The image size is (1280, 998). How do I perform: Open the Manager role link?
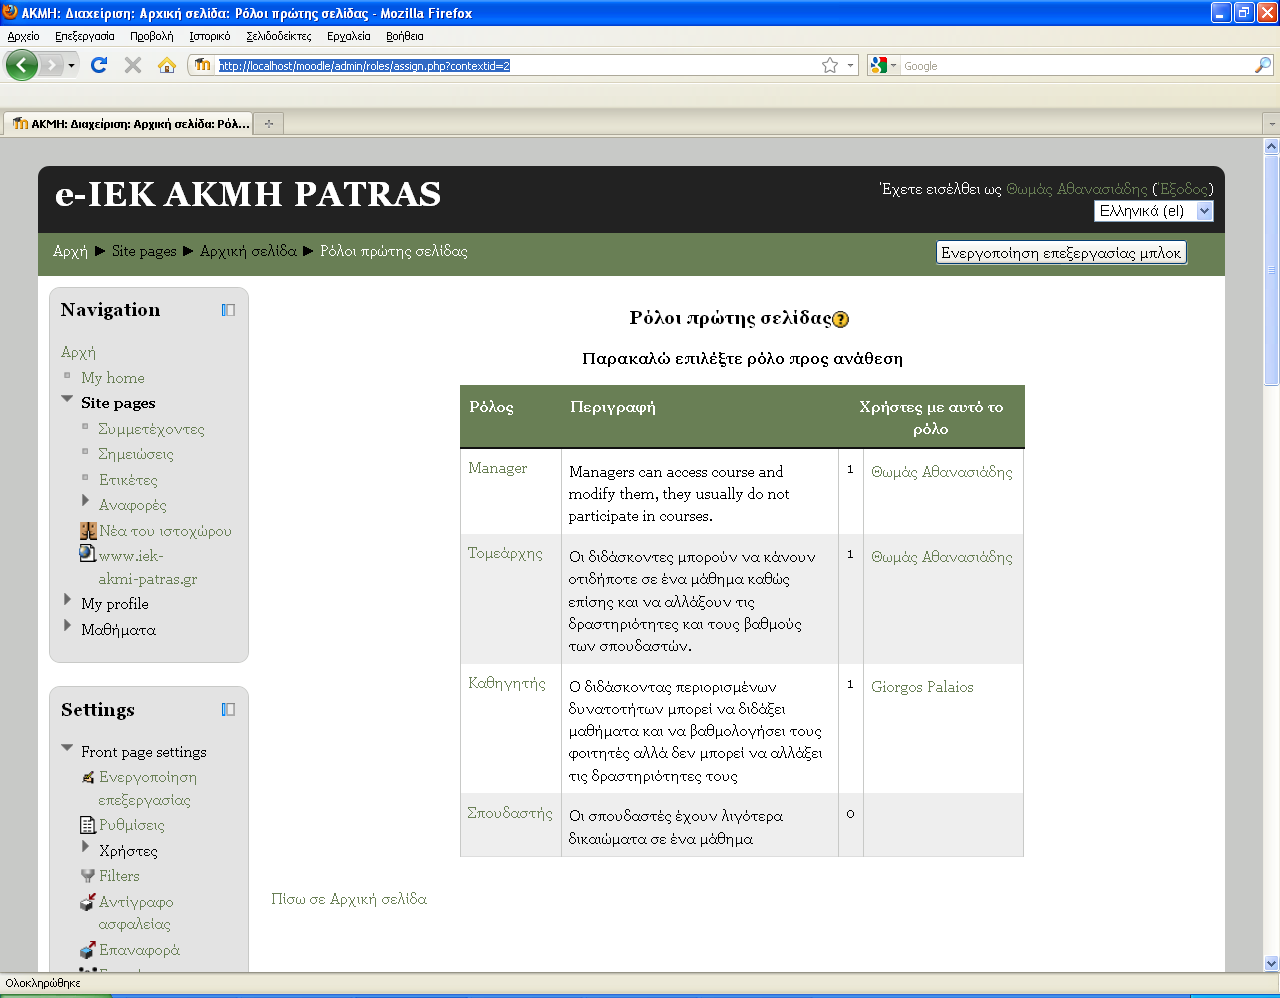[x=498, y=468]
